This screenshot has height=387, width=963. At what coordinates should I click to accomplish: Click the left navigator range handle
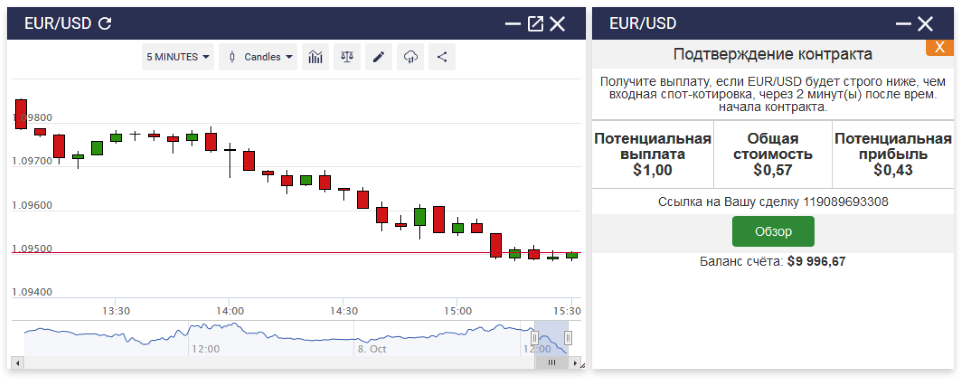(534, 338)
